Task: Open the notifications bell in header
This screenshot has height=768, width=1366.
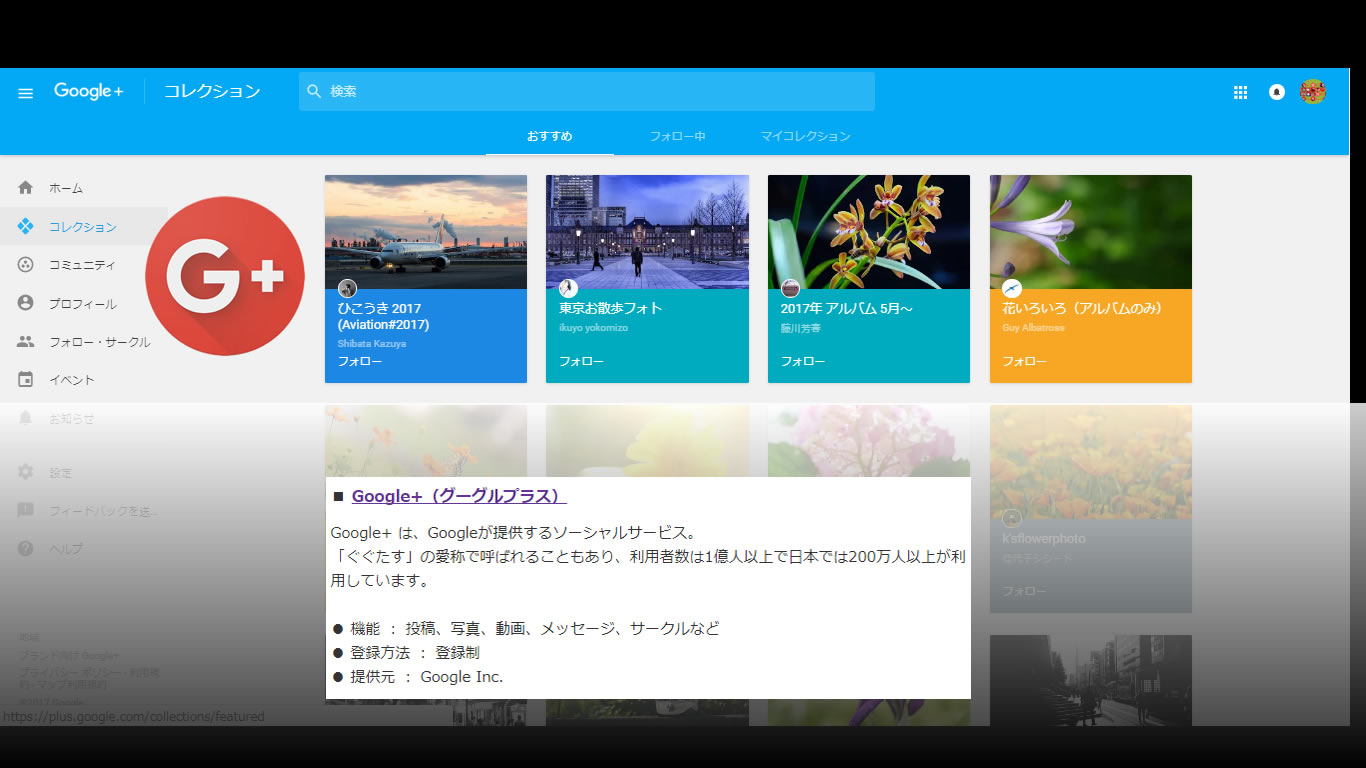Action: 1277,92
